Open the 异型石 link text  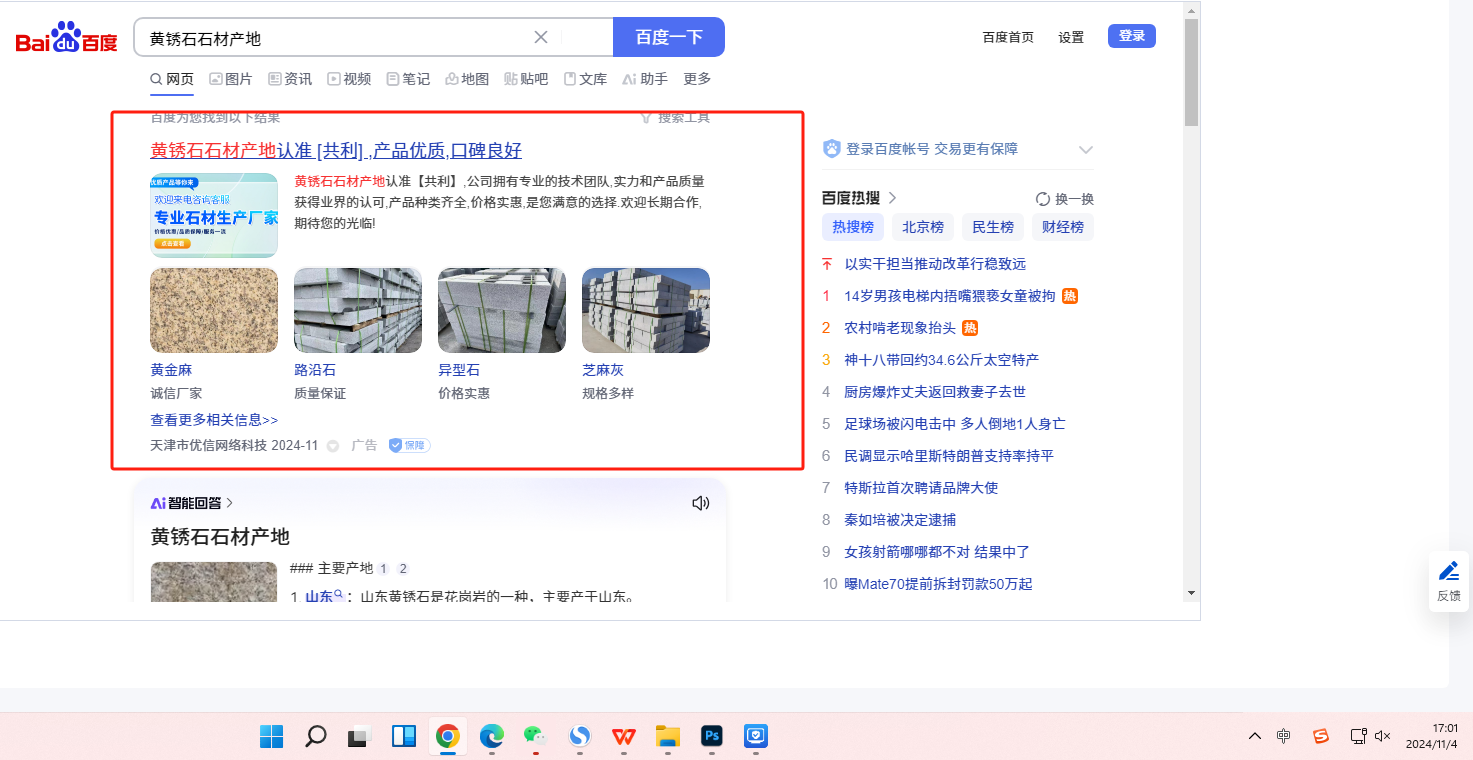459,370
